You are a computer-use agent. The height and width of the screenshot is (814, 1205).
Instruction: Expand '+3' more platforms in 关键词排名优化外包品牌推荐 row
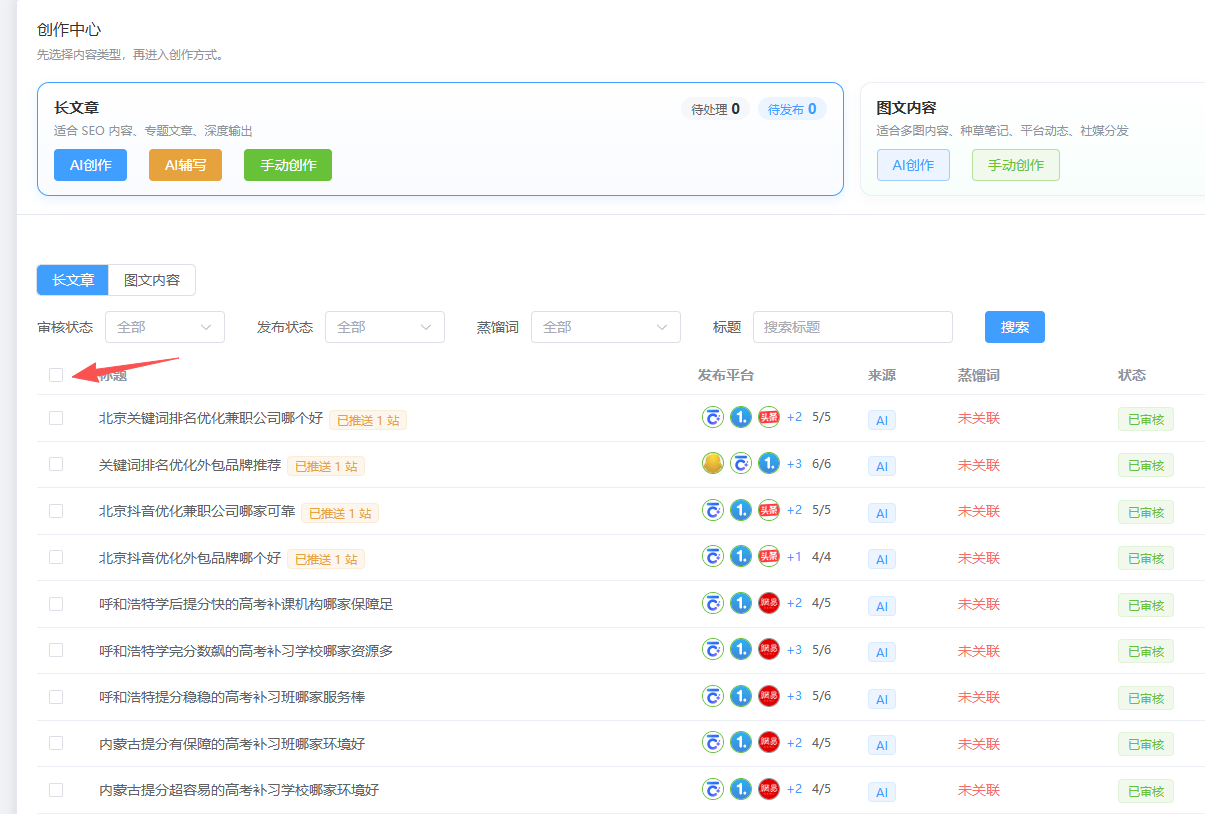coord(794,463)
